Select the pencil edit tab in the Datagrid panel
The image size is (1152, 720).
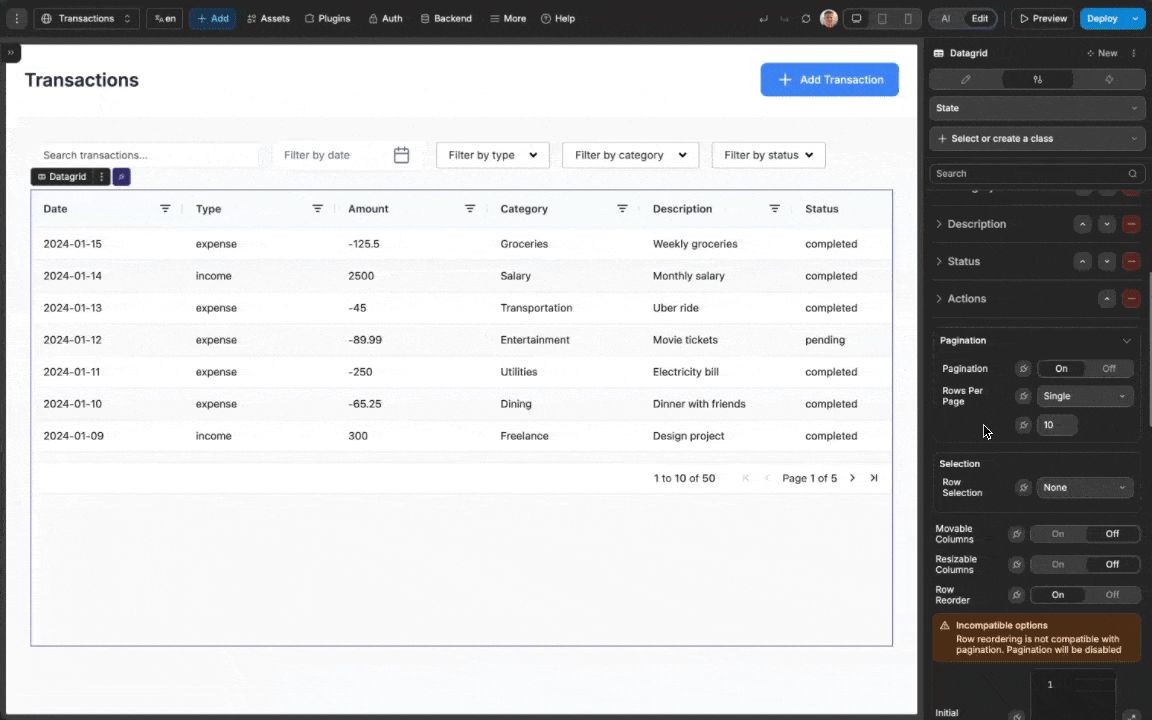point(965,79)
